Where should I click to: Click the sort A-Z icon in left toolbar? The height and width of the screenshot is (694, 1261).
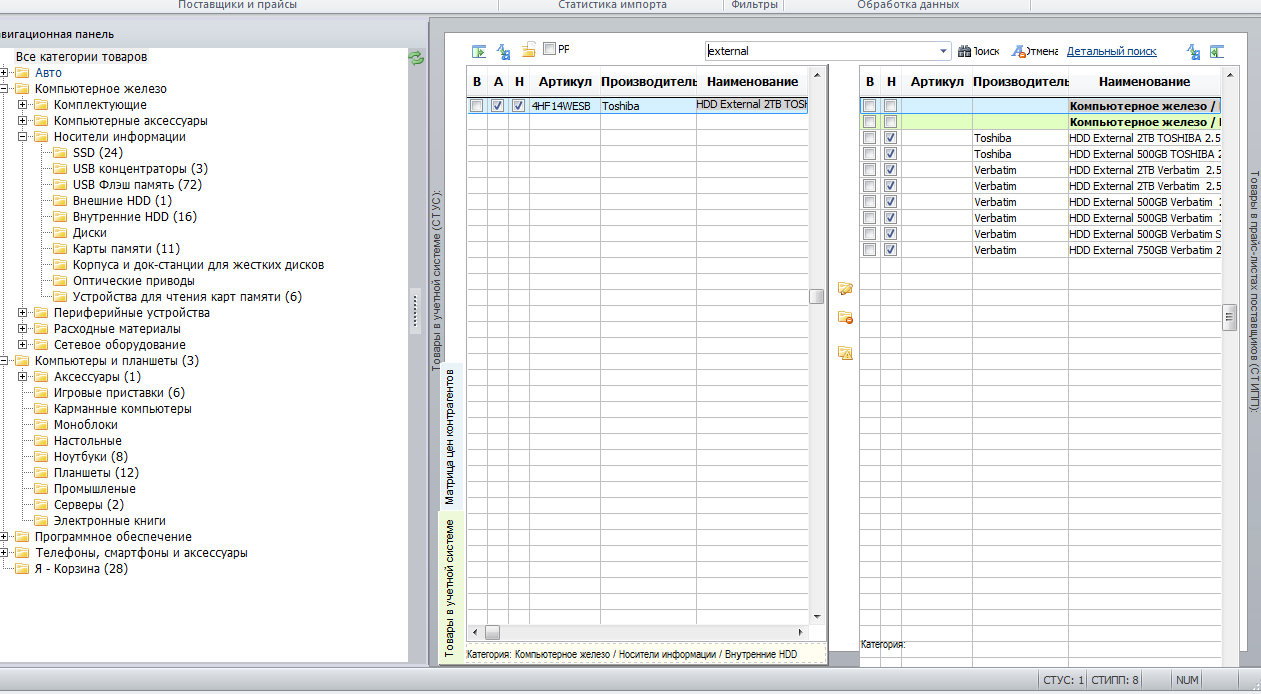504,51
